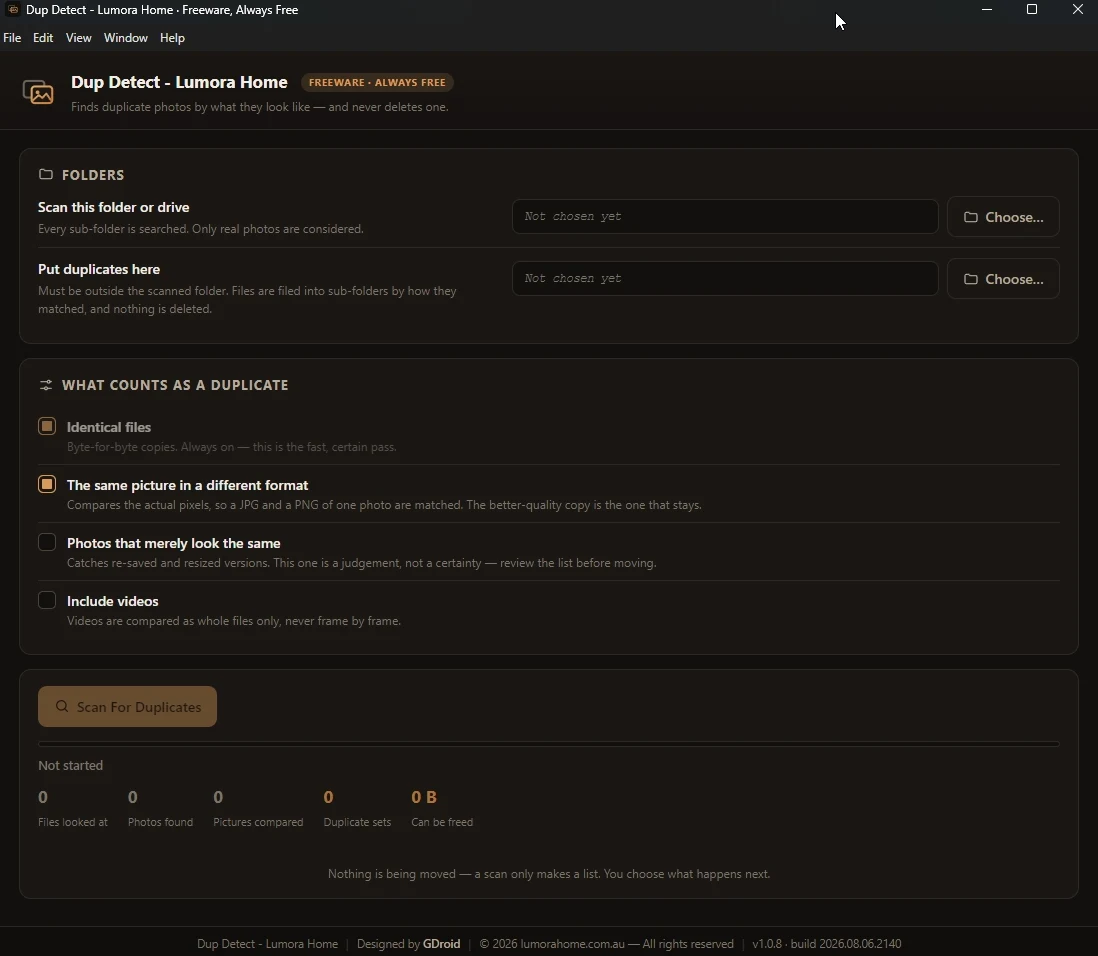This screenshot has height=956, width=1098.
Task: Open the View menu
Action: tap(78, 38)
